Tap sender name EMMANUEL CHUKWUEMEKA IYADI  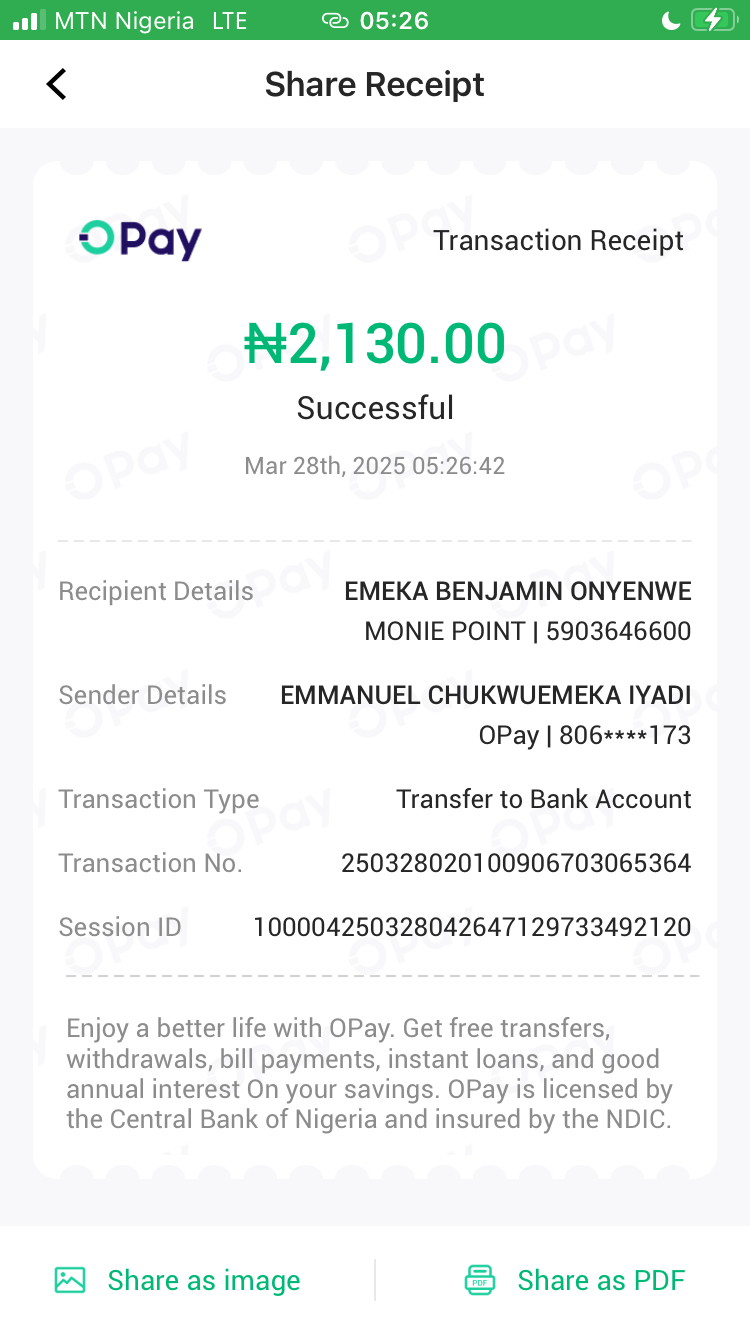tap(486, 695)
